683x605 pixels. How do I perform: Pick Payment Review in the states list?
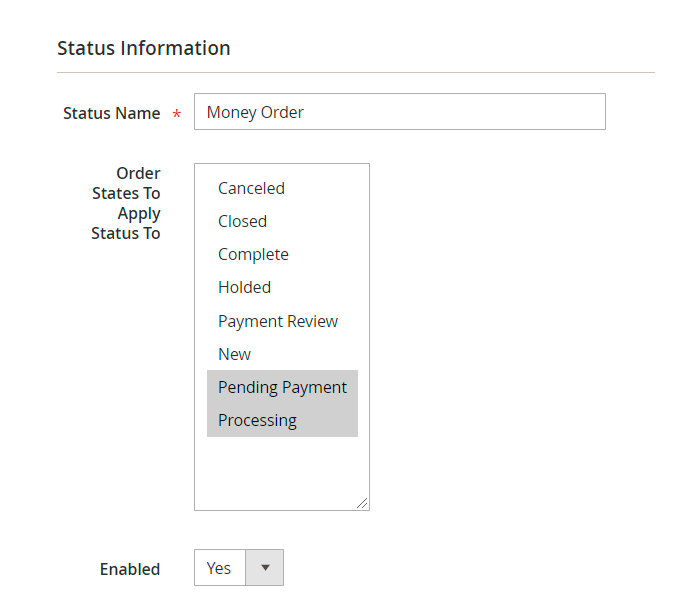(278, 321)
